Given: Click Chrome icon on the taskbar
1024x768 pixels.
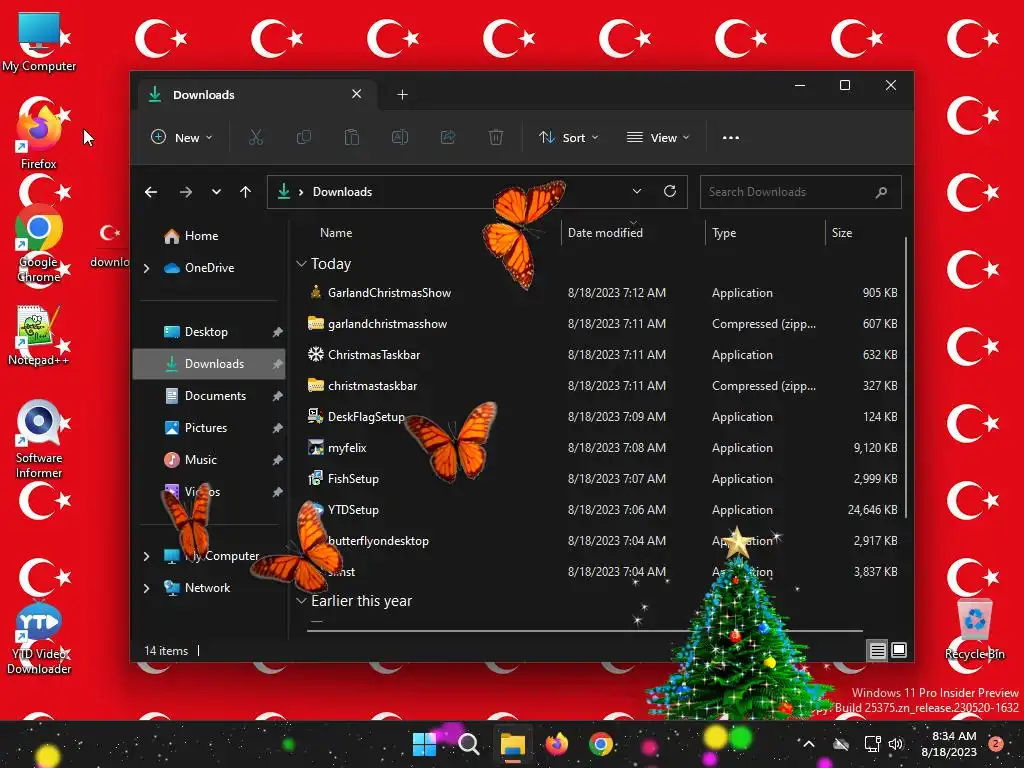Looking at the screenshot, I should point(601,744).
